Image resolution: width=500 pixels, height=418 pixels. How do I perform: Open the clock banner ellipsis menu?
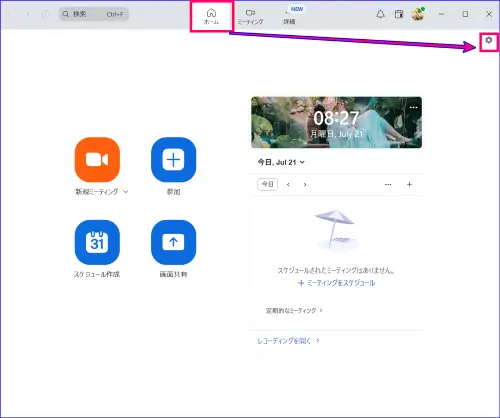[414, 107]
